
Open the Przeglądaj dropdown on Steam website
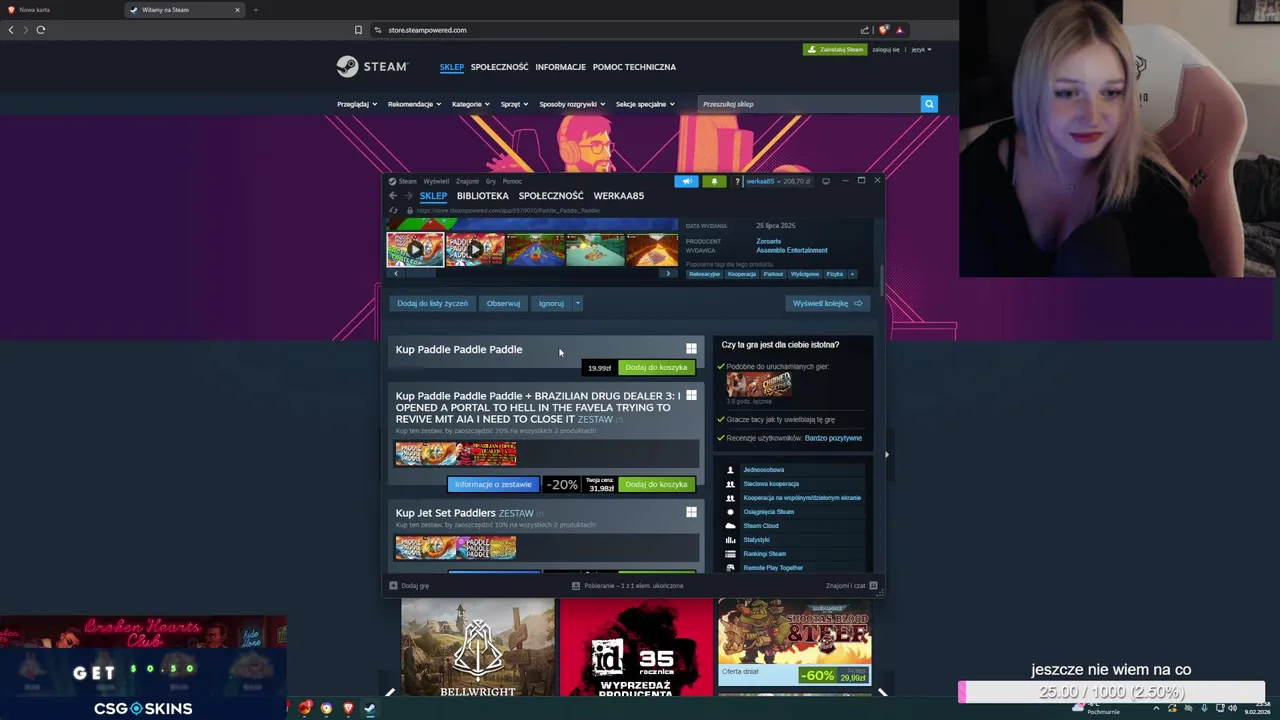[x=357, y=104]
